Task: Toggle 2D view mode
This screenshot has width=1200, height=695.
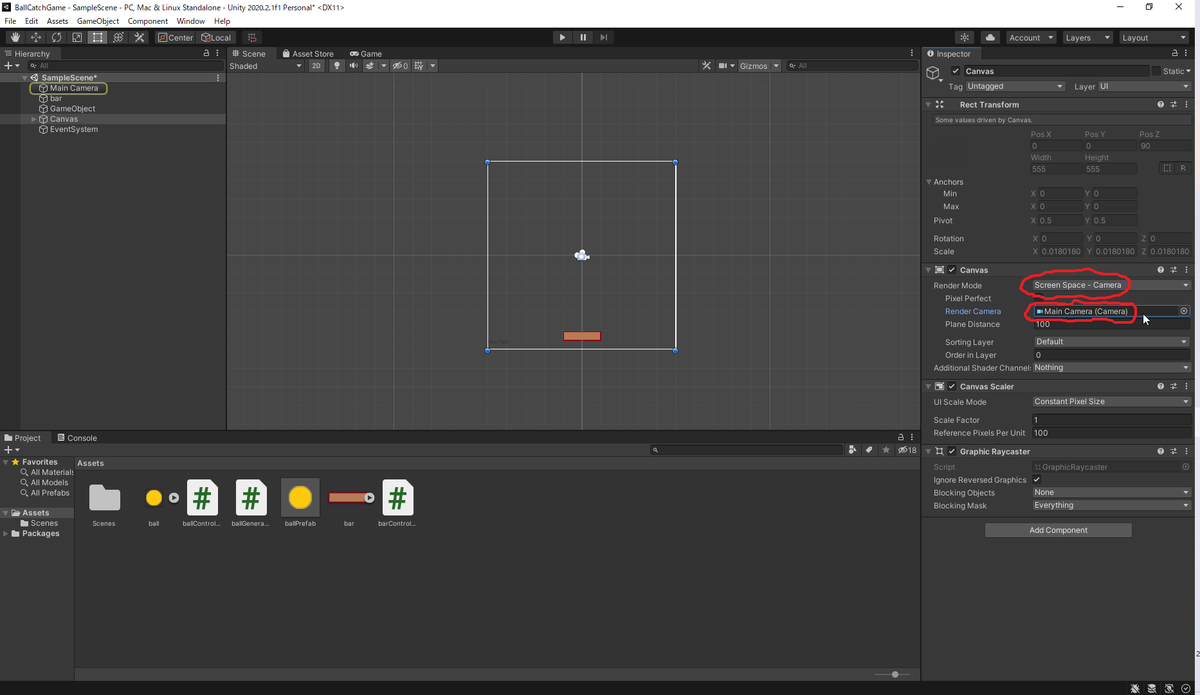Action: click(317, 66)
